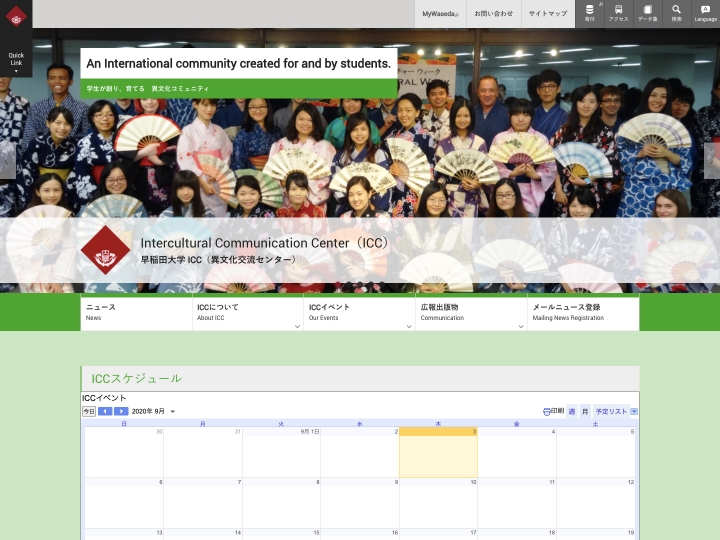Image resolution: width=720 pixels, height=540 pixels.
Task: Click the green 学生が創り、育てる subtitle
Action: tap(147, 88)
